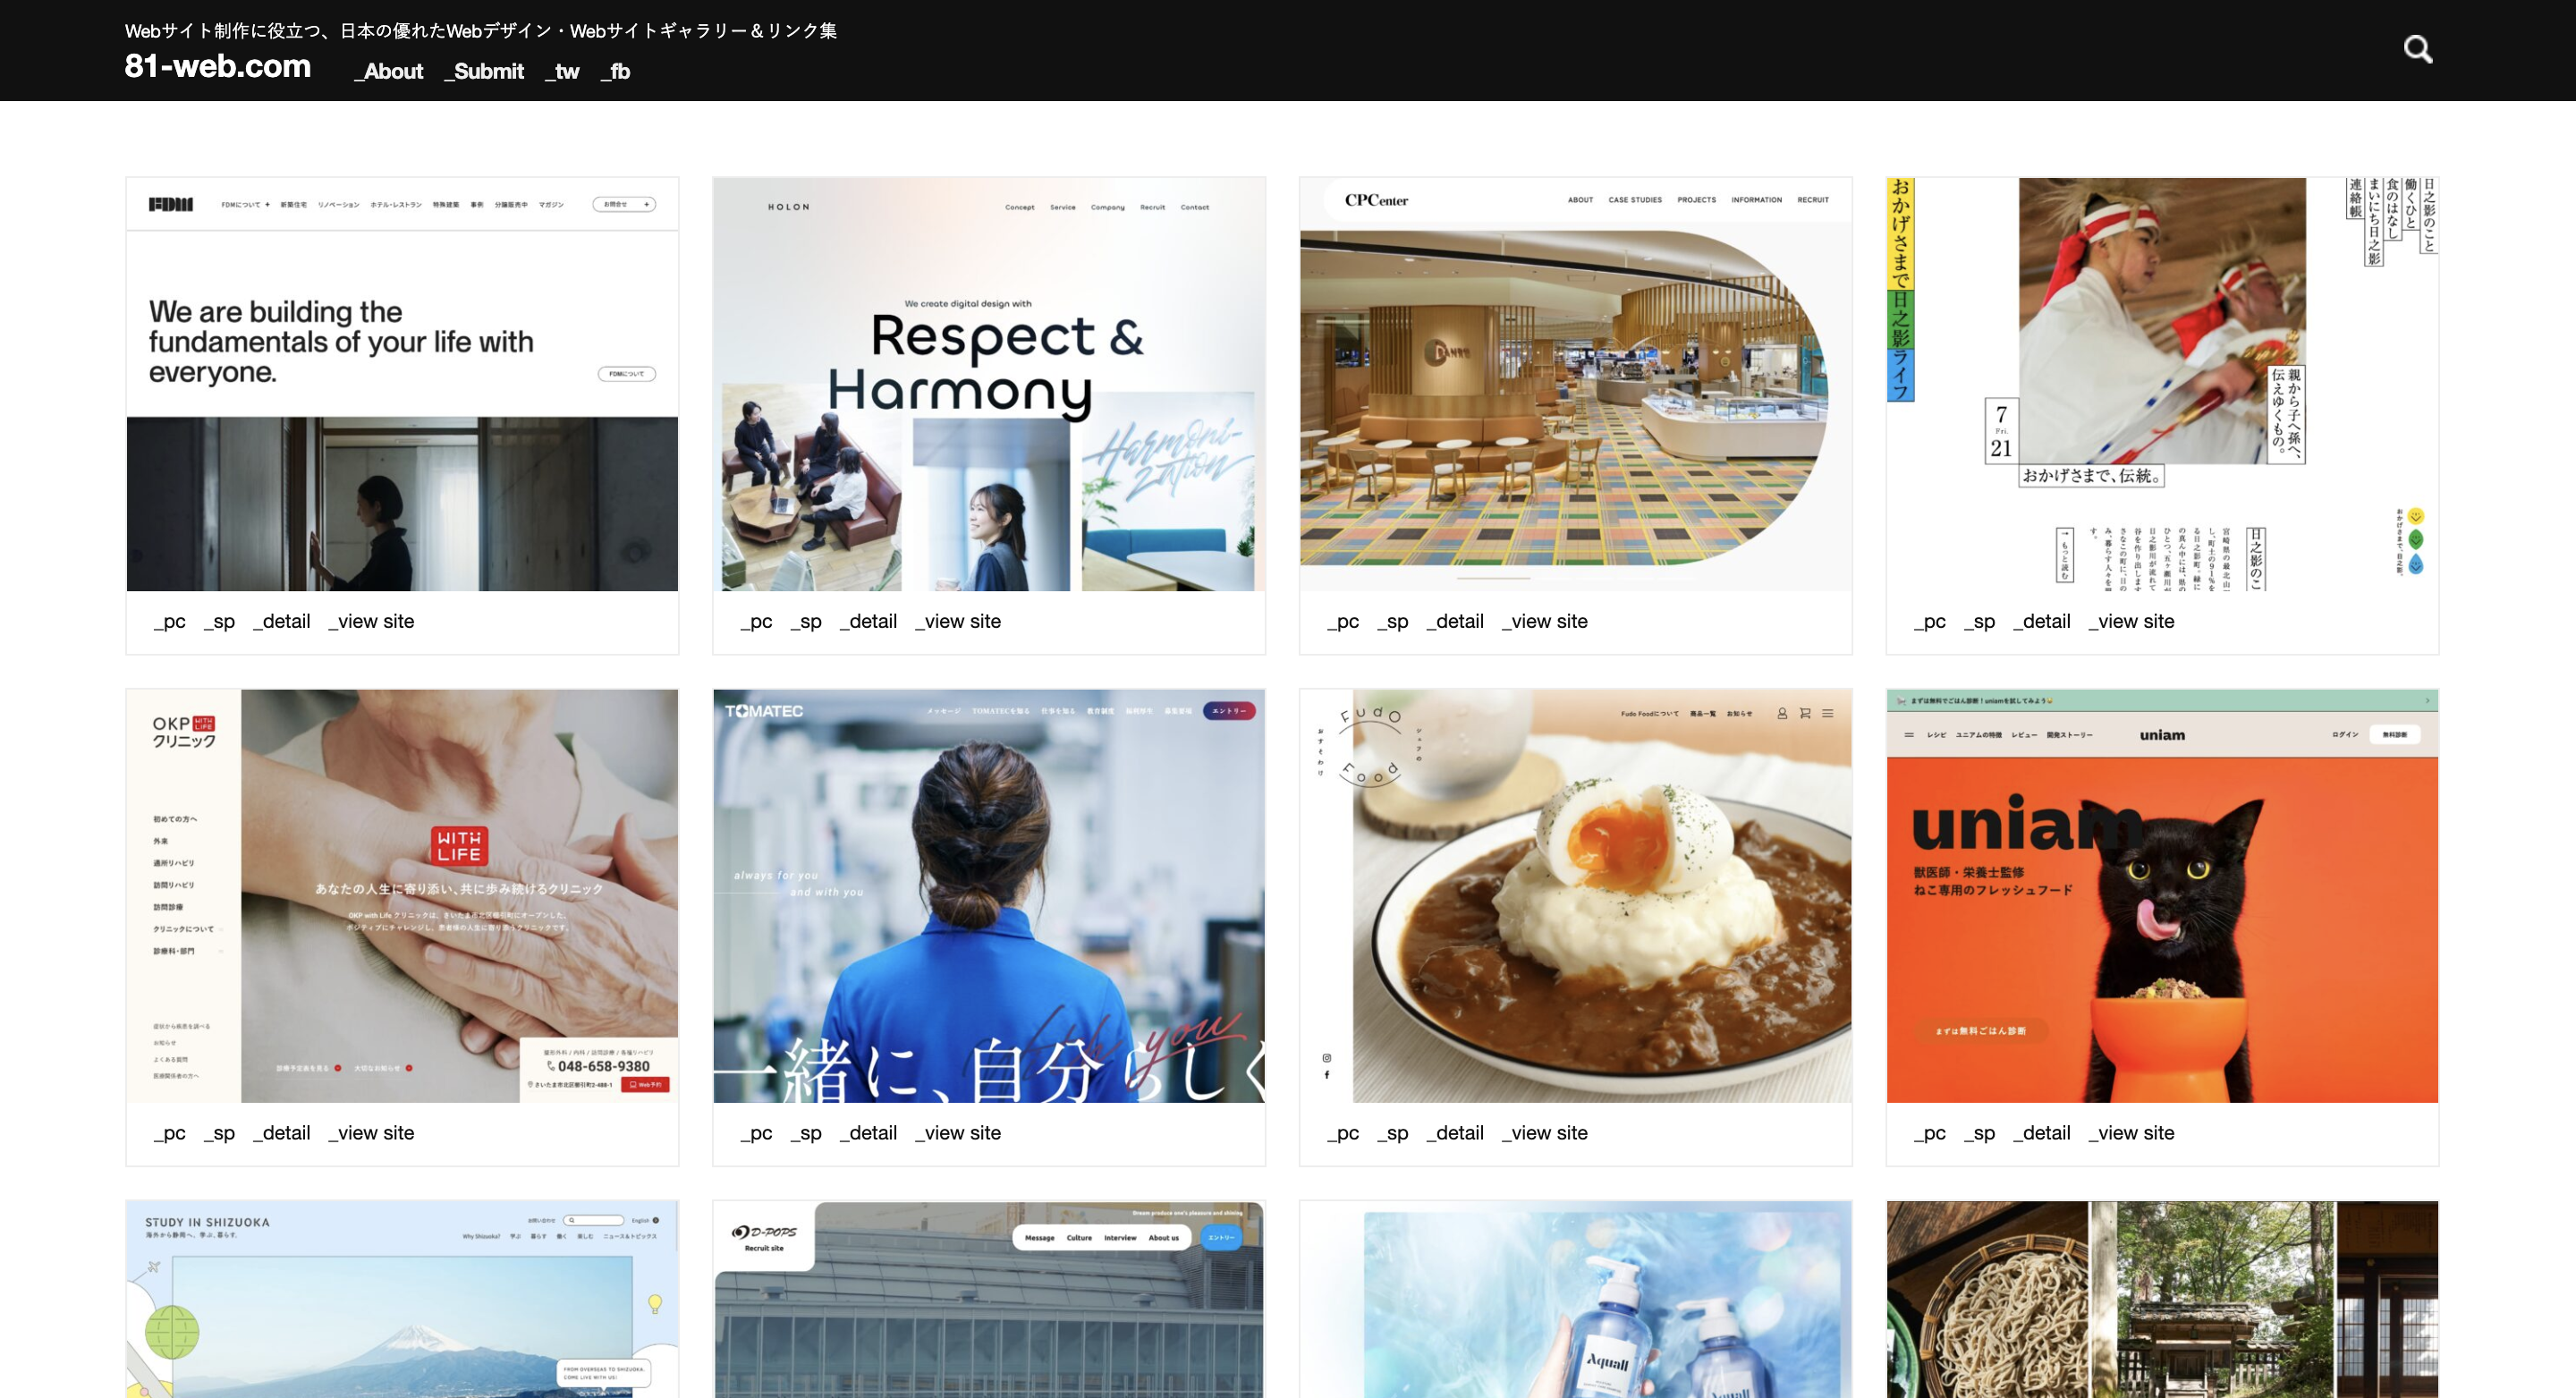
Task: Open the Fudo Food curry thumbnail
Action: tap(1575, 896)
